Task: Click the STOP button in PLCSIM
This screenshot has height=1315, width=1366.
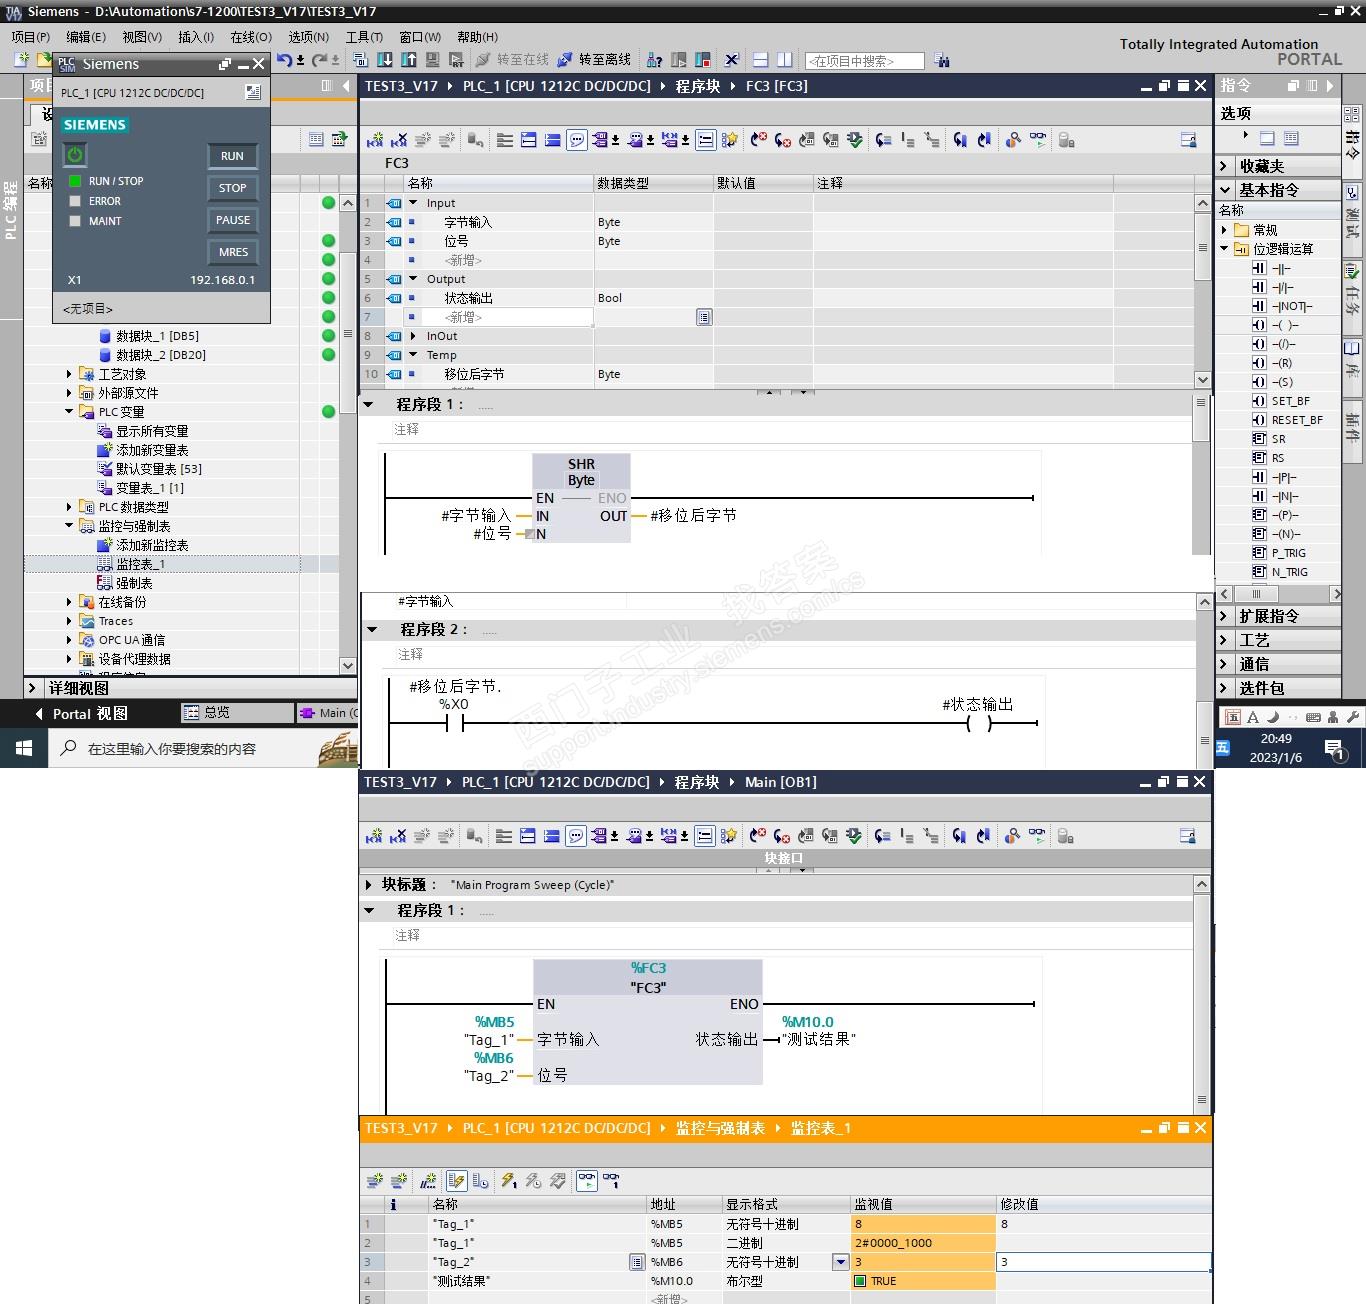Action: coord(232,188)
